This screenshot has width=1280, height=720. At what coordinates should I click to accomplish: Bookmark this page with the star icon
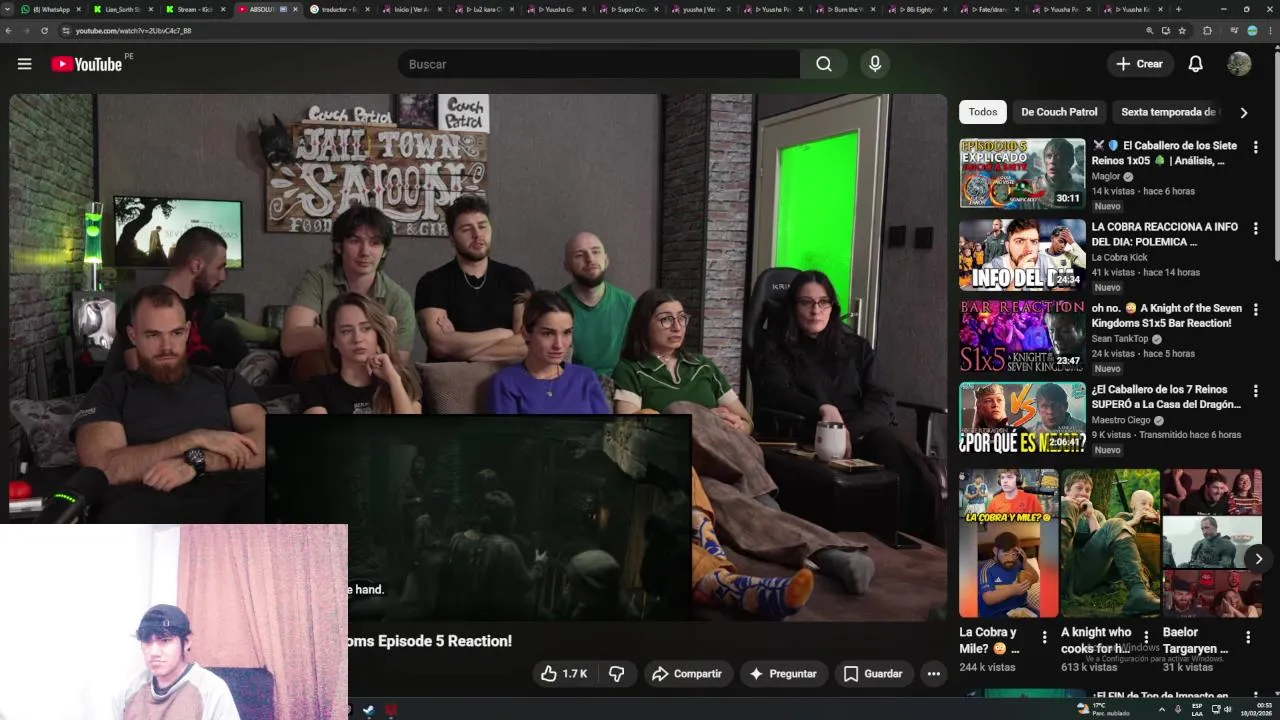1182,31
